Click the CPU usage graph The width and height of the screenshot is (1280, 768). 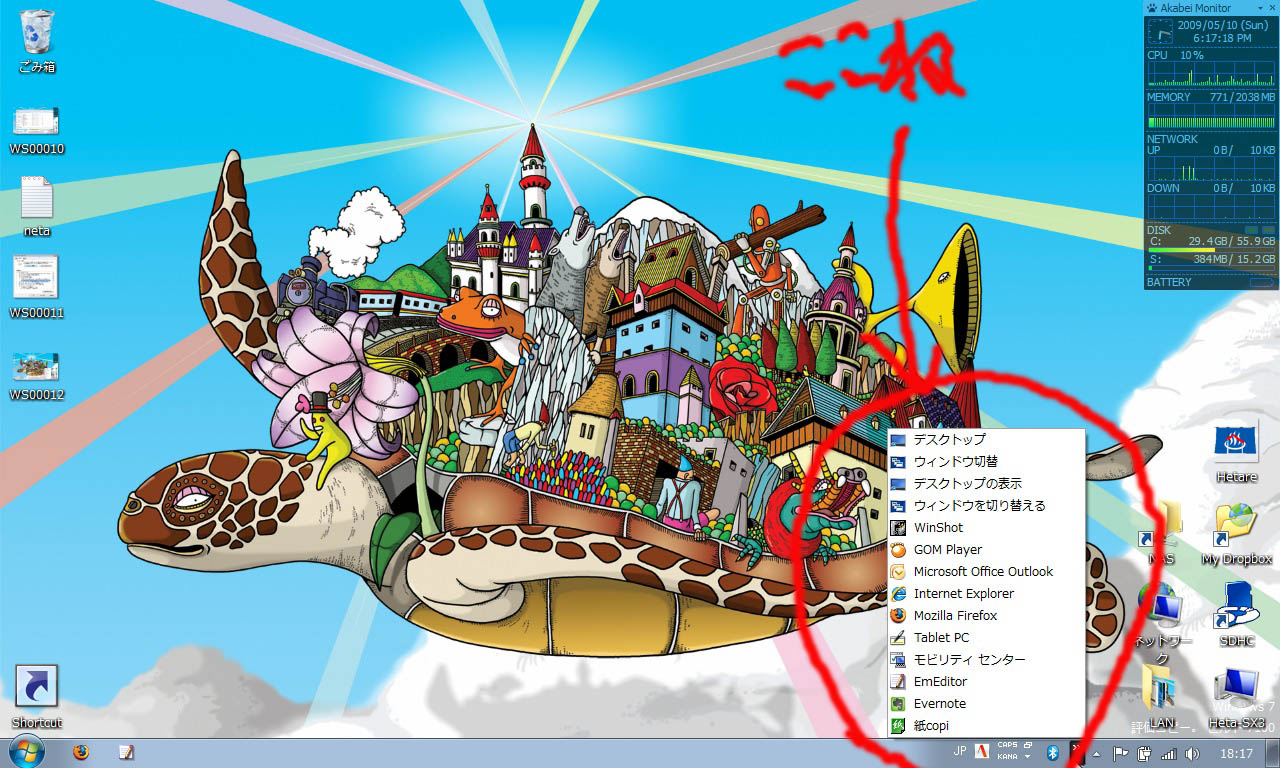click(x=1211, y=74)
